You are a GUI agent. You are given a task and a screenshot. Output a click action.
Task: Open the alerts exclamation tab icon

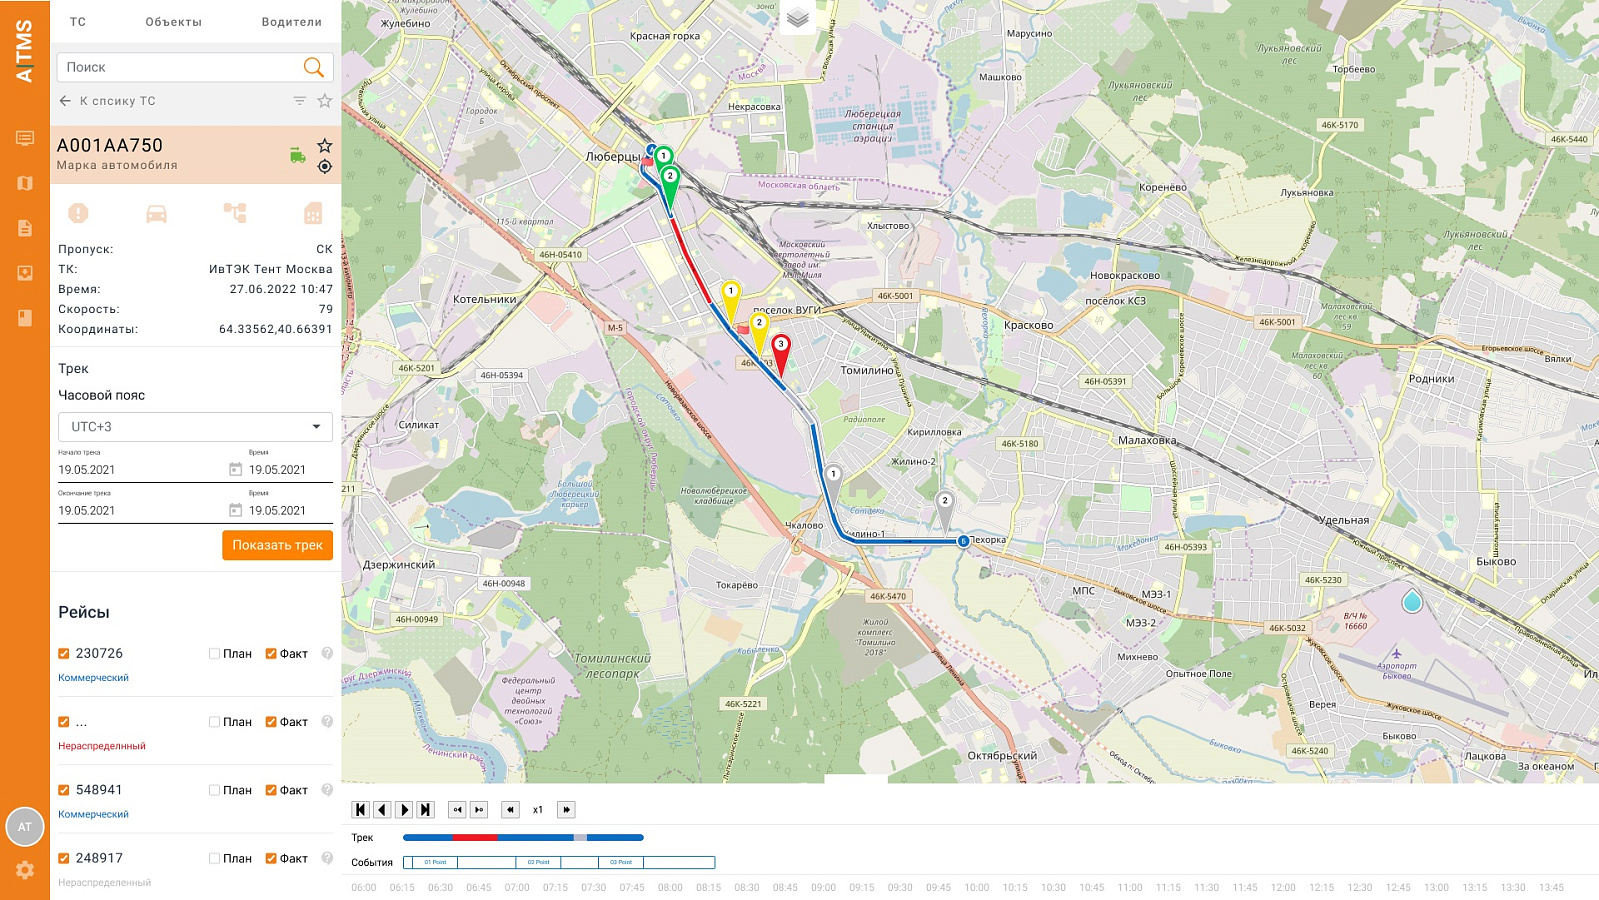pos(78,213)
